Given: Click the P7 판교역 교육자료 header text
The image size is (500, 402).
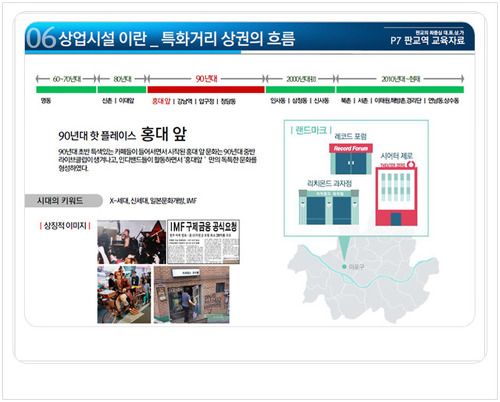Looking at the screenshot, I should tap(428, 41).
